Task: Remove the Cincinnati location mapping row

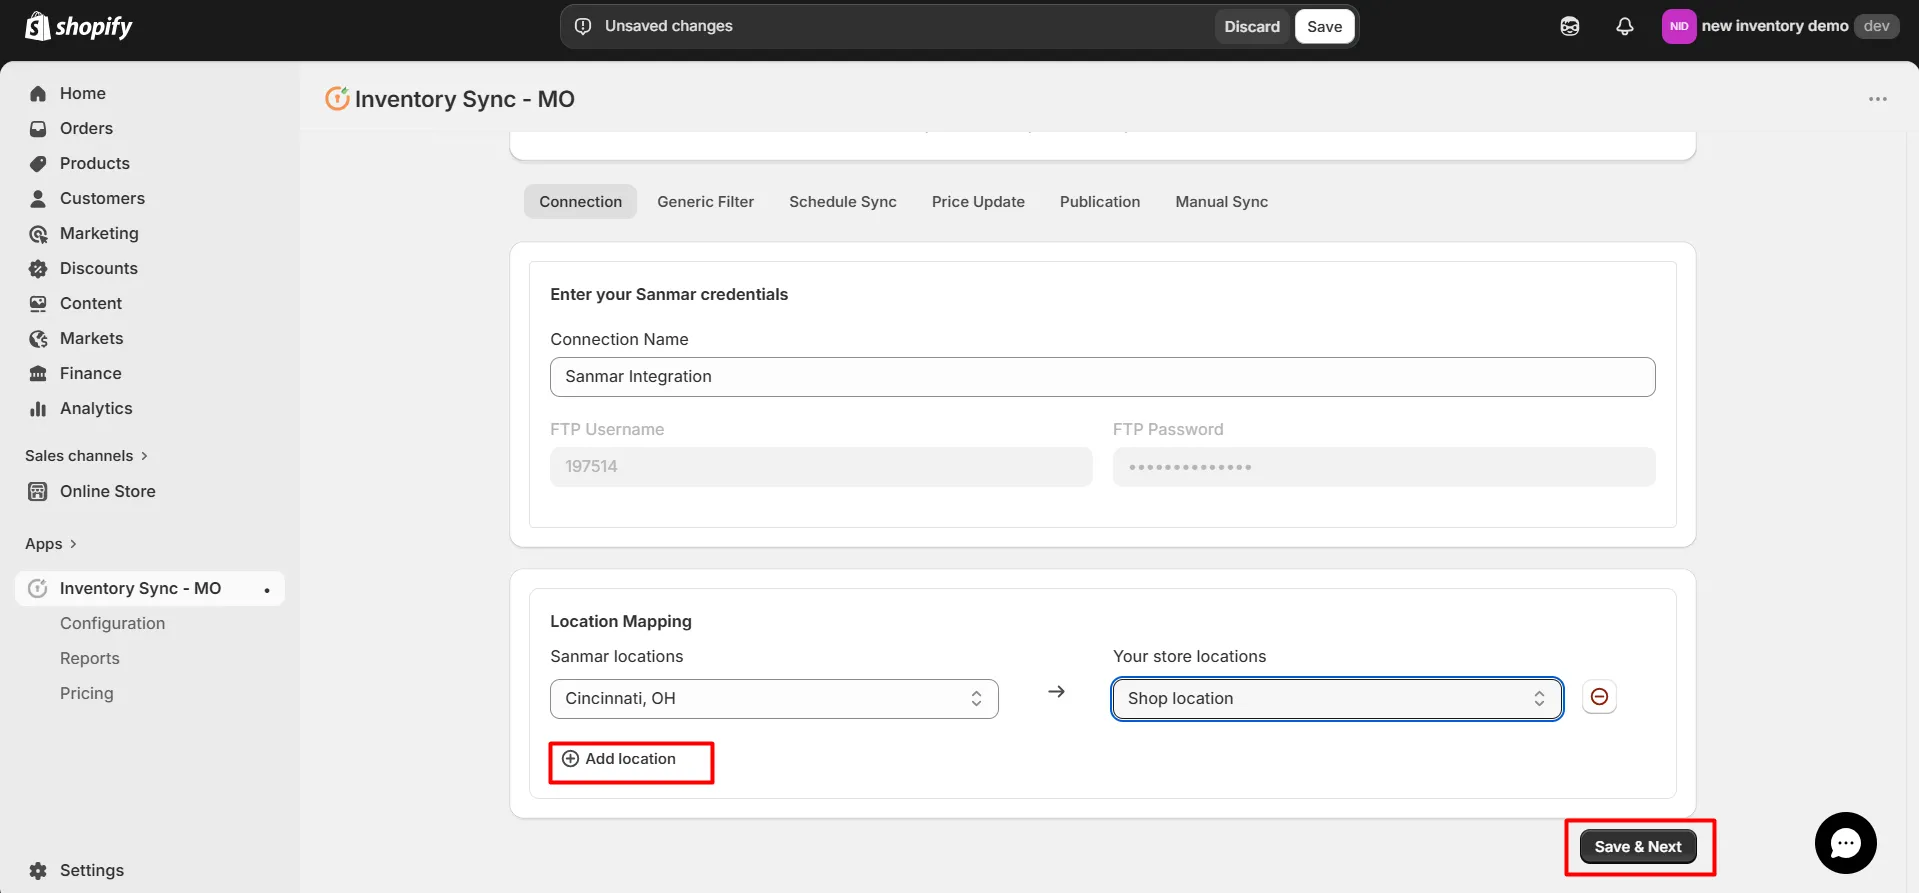Action: coord(1599,697)
